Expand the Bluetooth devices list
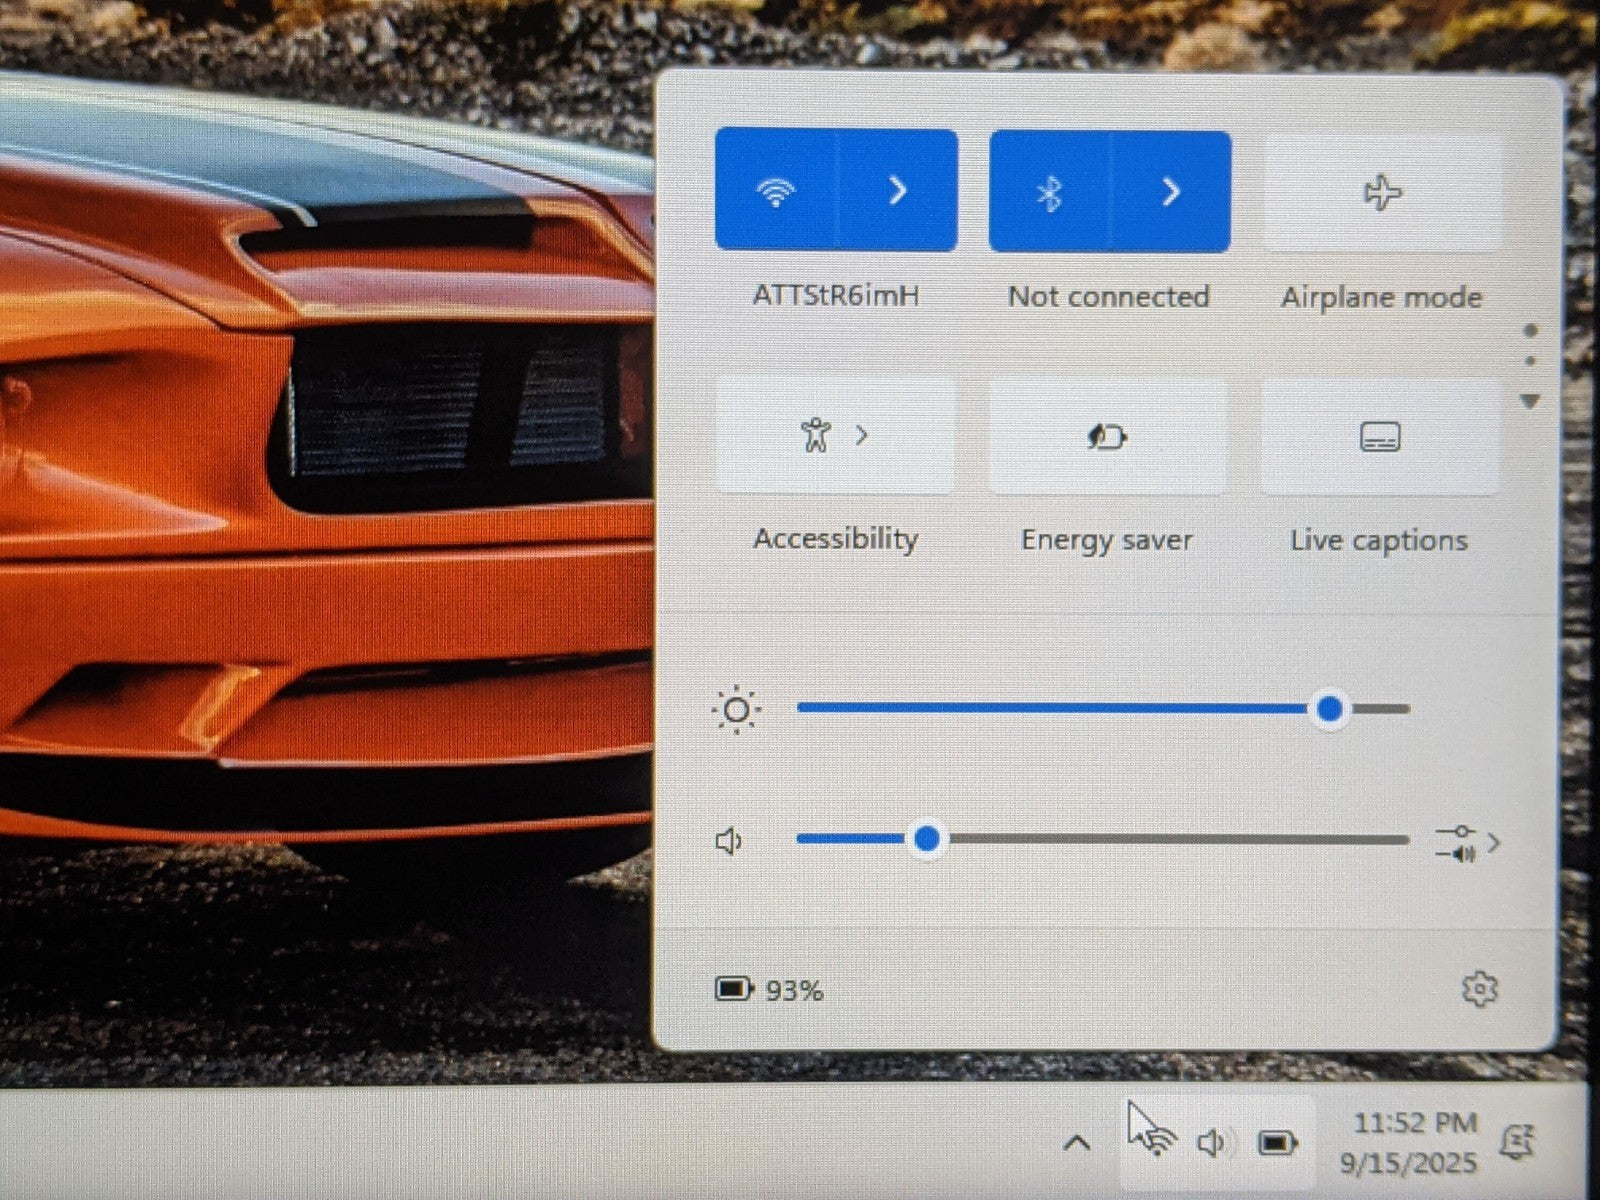 pos(1171,192)
